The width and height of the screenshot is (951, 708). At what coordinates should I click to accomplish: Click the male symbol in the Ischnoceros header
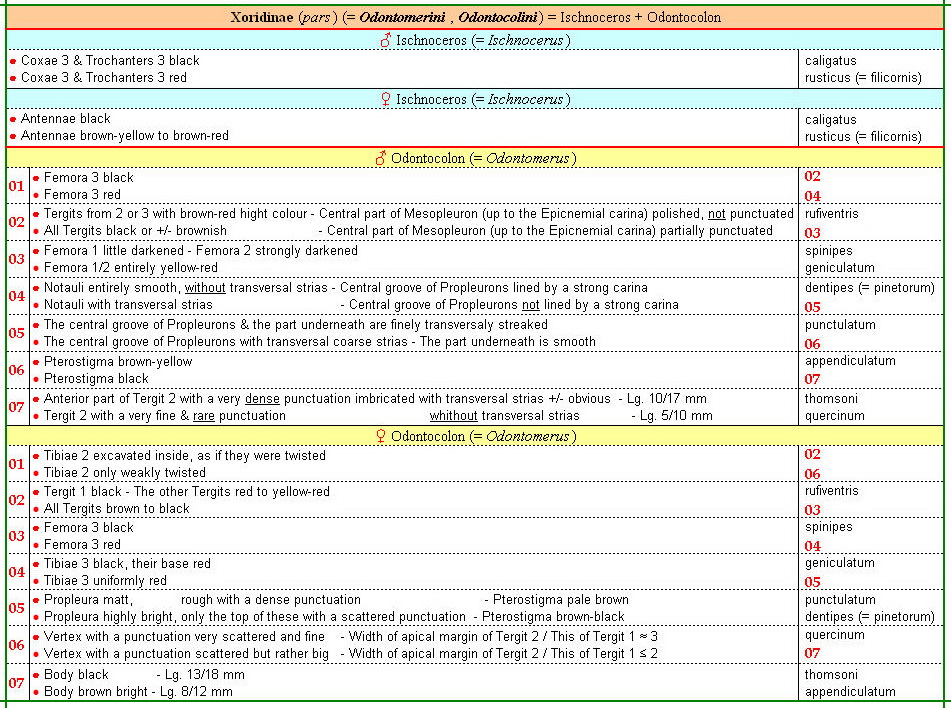tap(385, 40)
